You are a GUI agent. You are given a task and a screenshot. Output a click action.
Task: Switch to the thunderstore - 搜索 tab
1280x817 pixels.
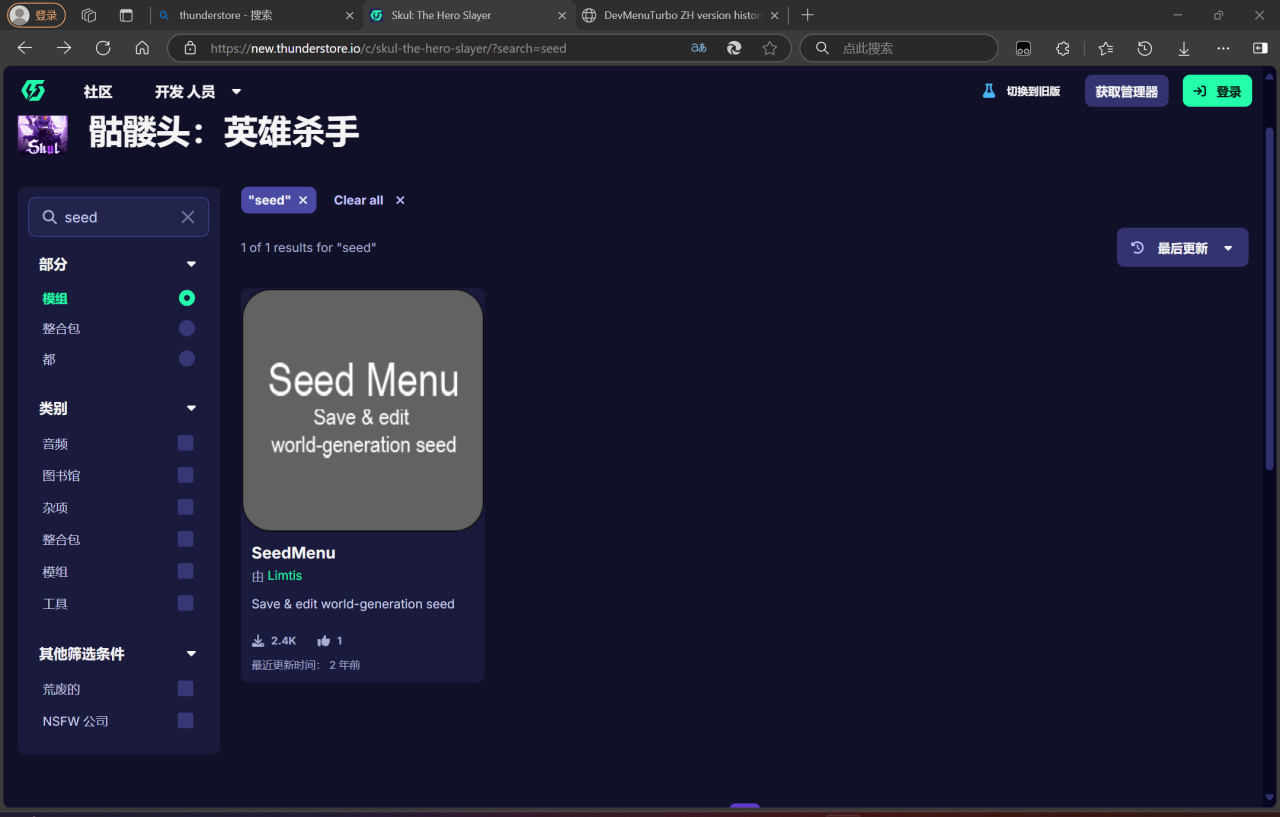[x=257, y=15]
